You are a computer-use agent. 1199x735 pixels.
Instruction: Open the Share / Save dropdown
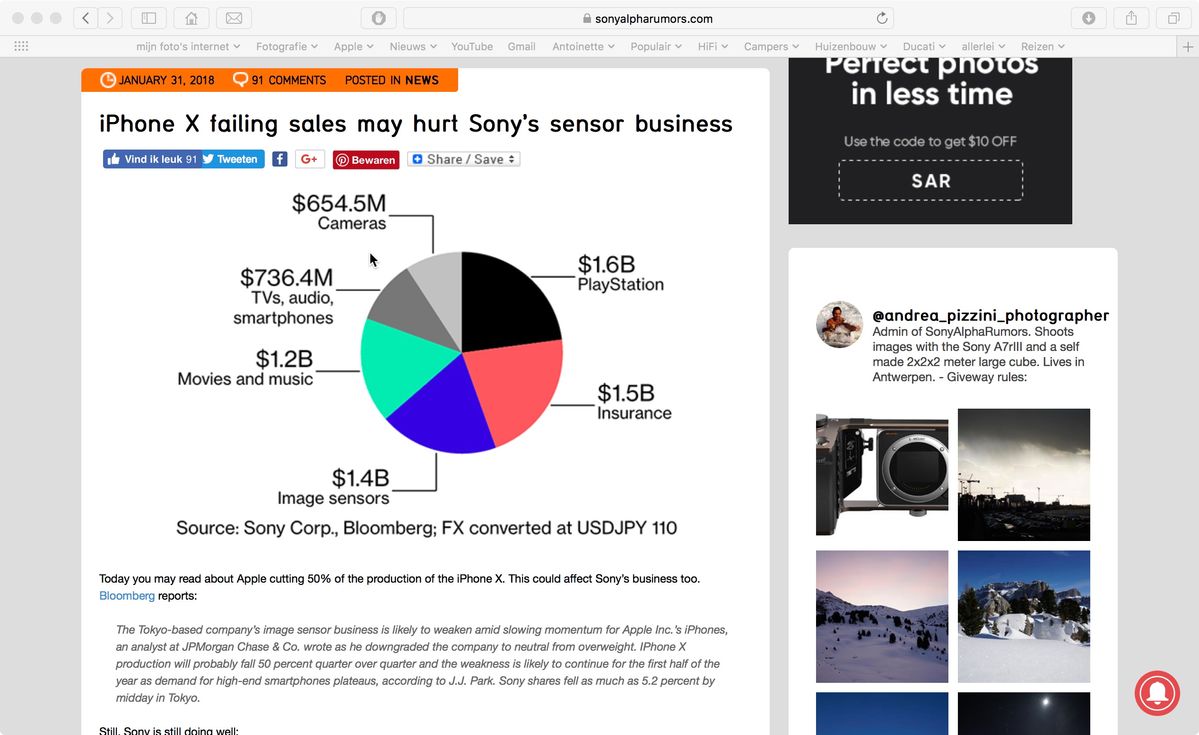pyautogui.click(x=464, y=159)
